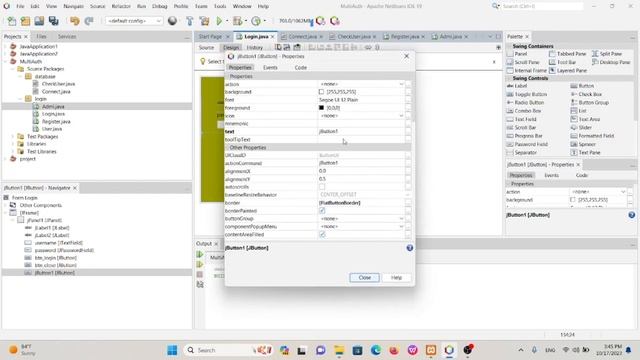The height and width of the screenshot is (360, 640).
Task: Click the background swatch in docked Properties panel
Action: point(572,200)
